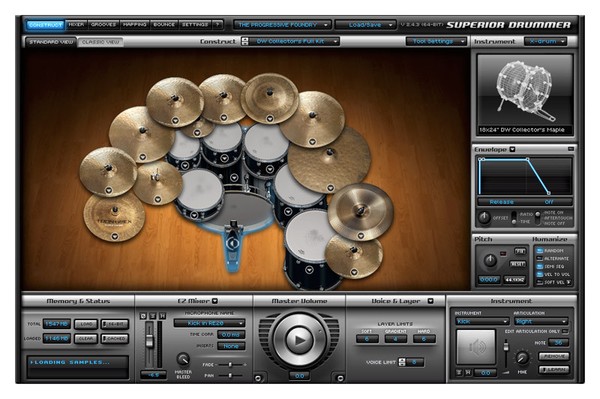The image size is (600, 399).
Task: Mute the EZ Mixer channel
Action: point(162,316)
